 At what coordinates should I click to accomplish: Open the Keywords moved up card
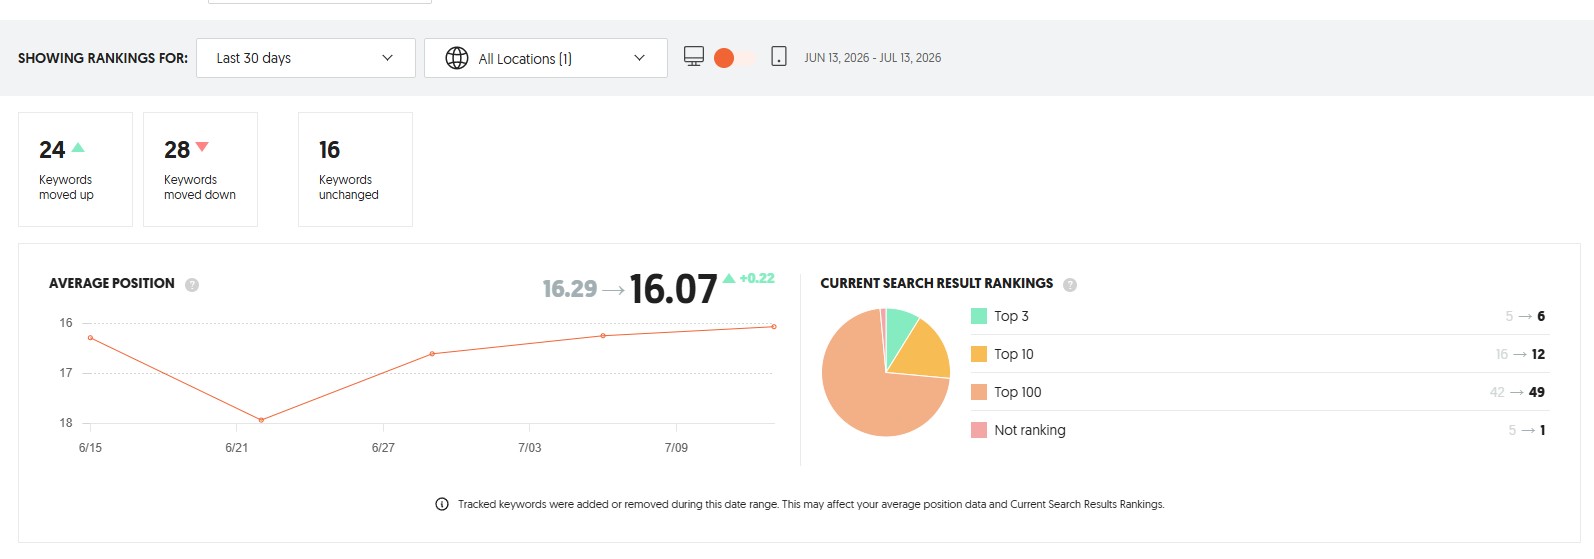tap(75, 169)
